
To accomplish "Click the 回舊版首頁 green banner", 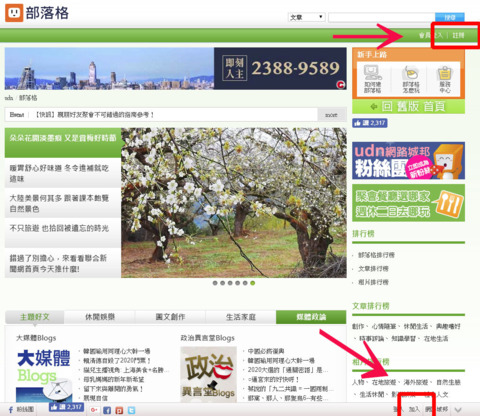I will 408,107.
